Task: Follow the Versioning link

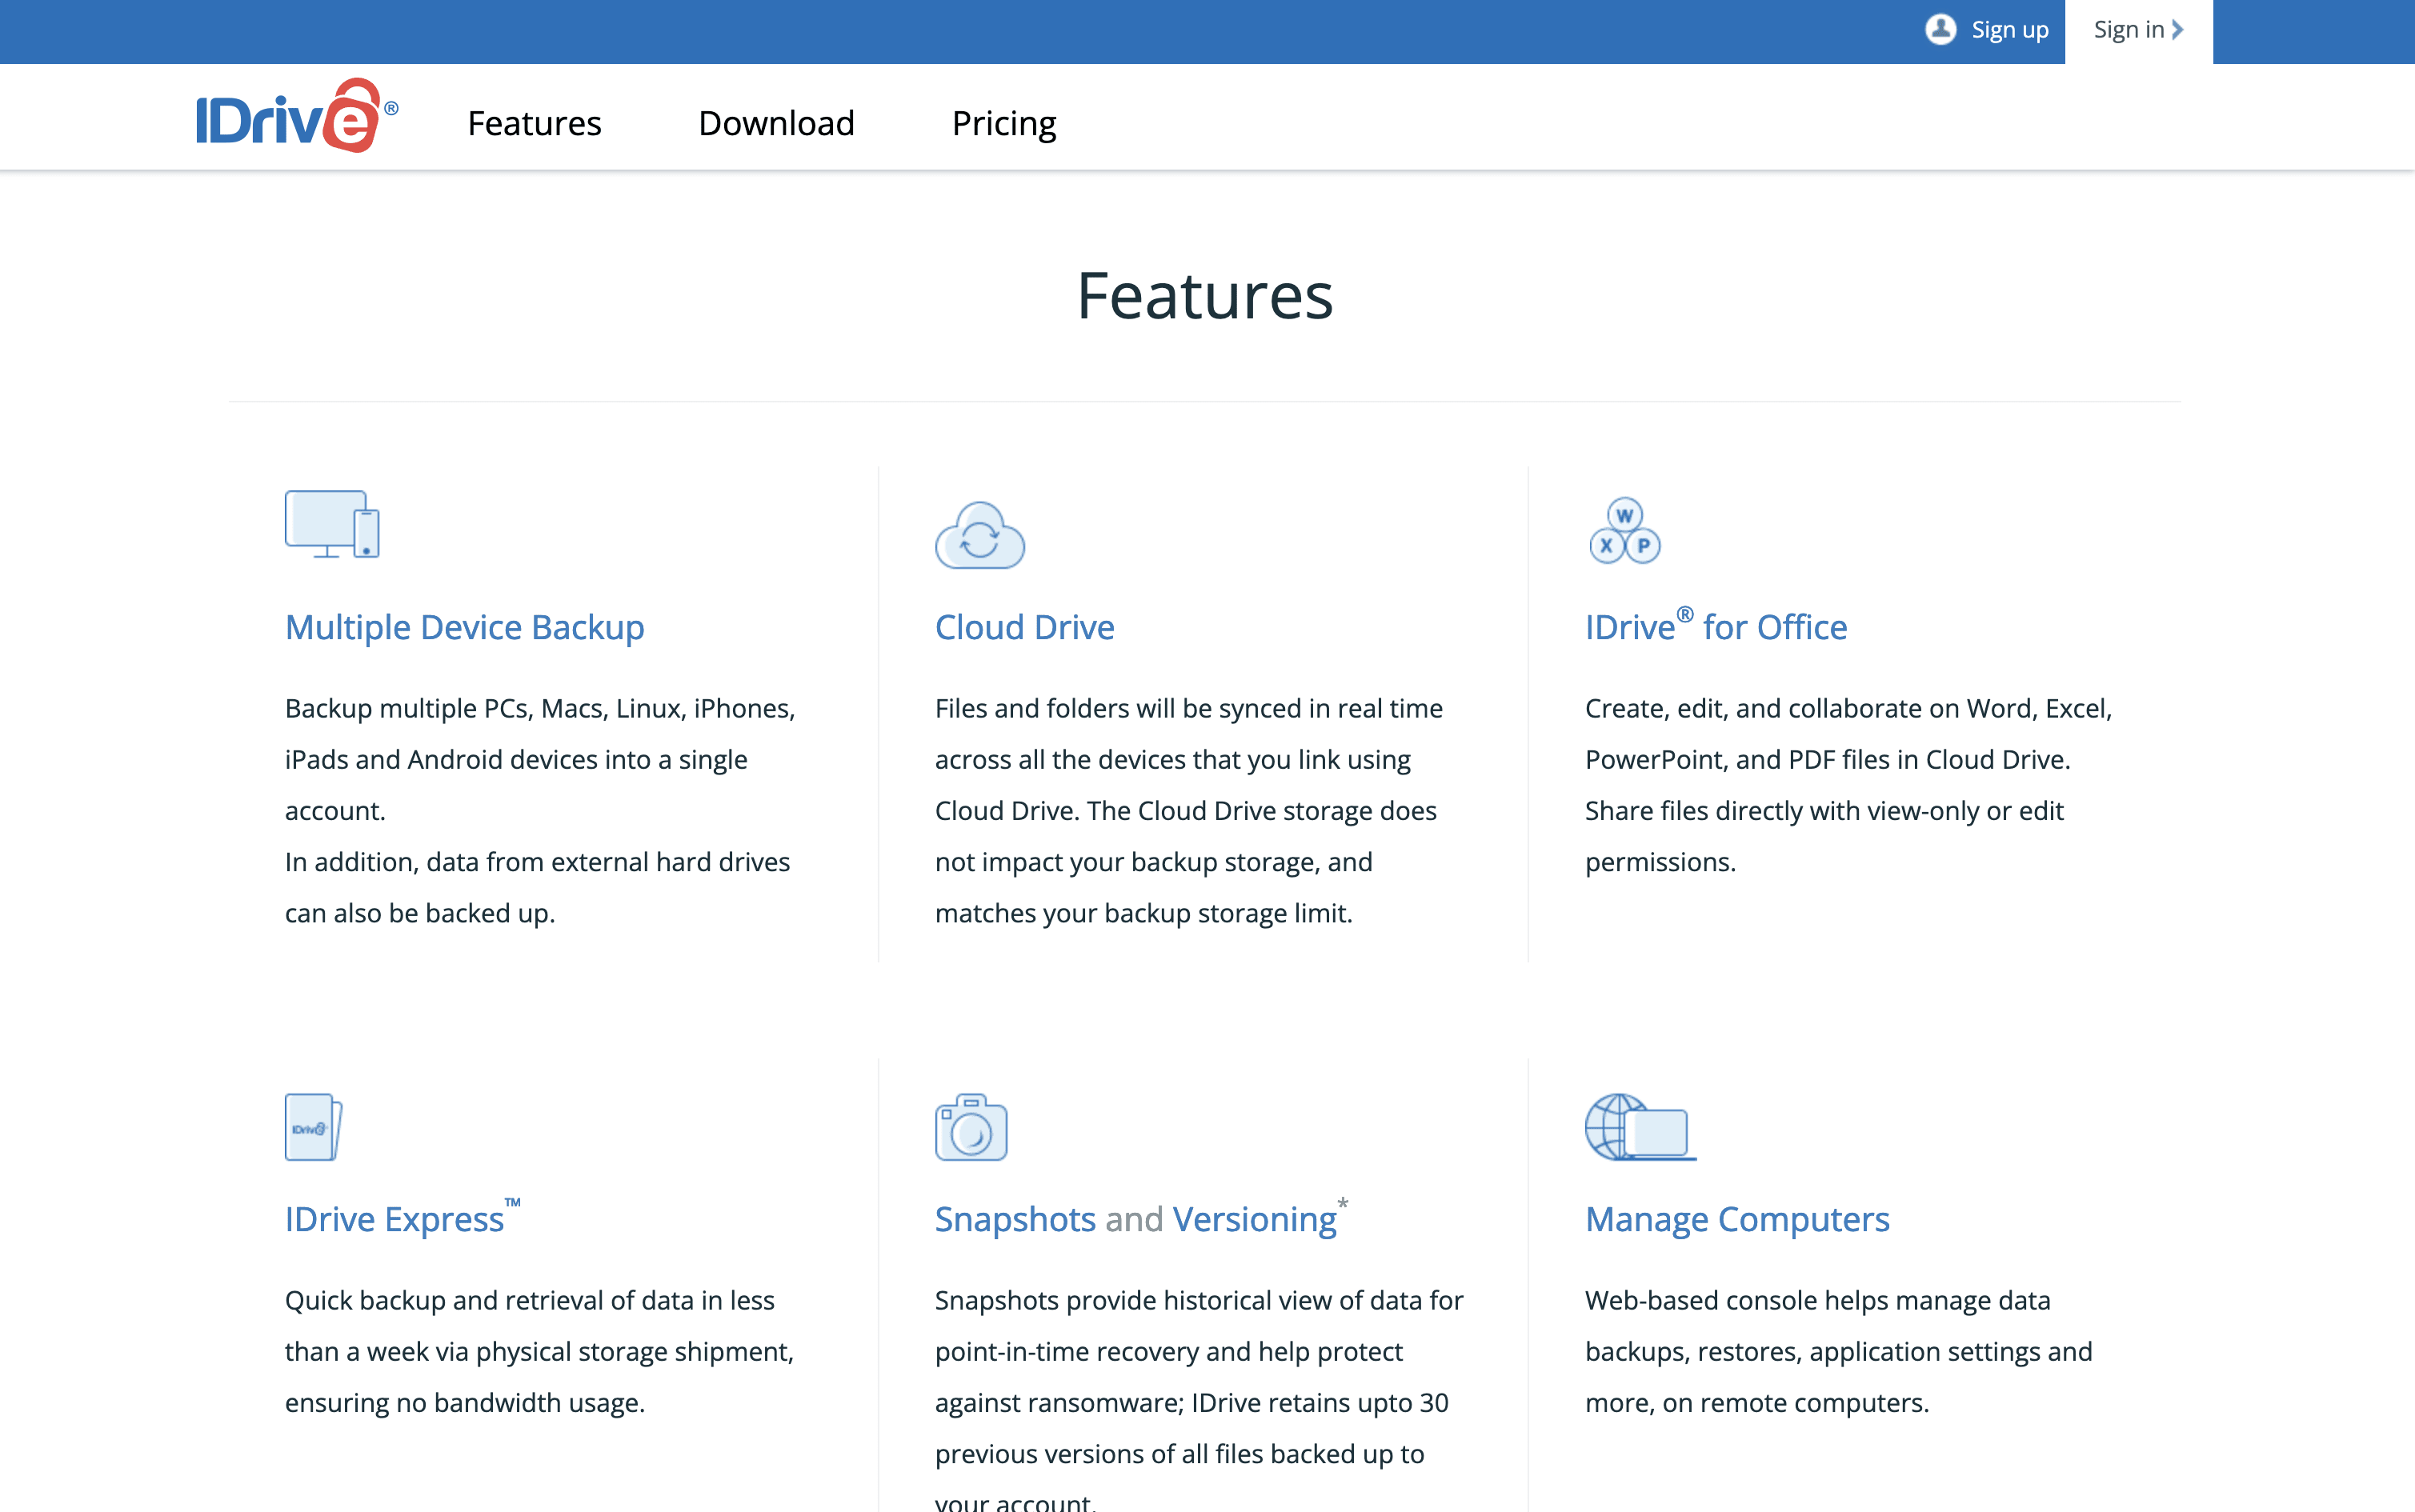Action: pyautogui.click(x=1254, y=1220)
